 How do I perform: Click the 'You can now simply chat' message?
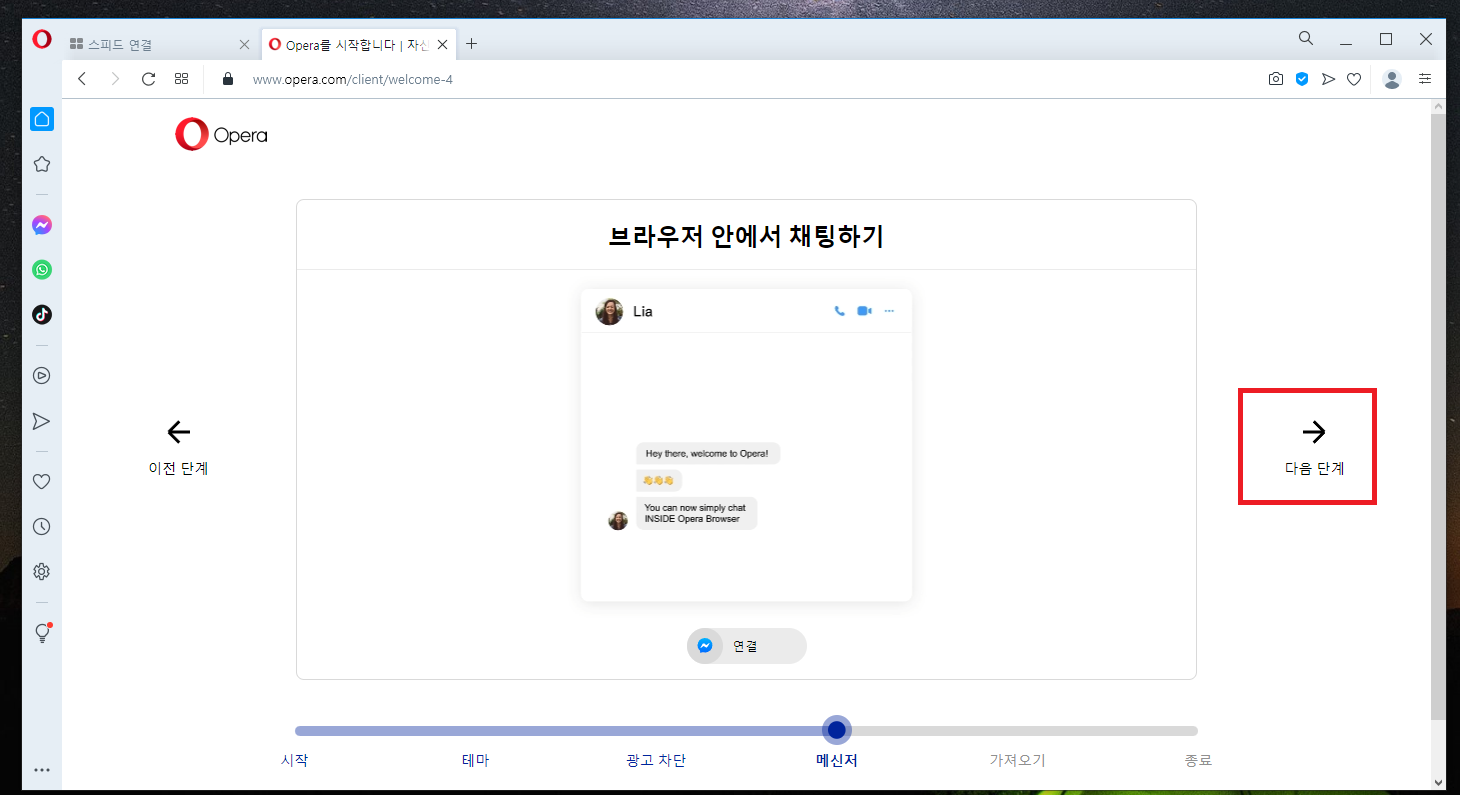696,513
